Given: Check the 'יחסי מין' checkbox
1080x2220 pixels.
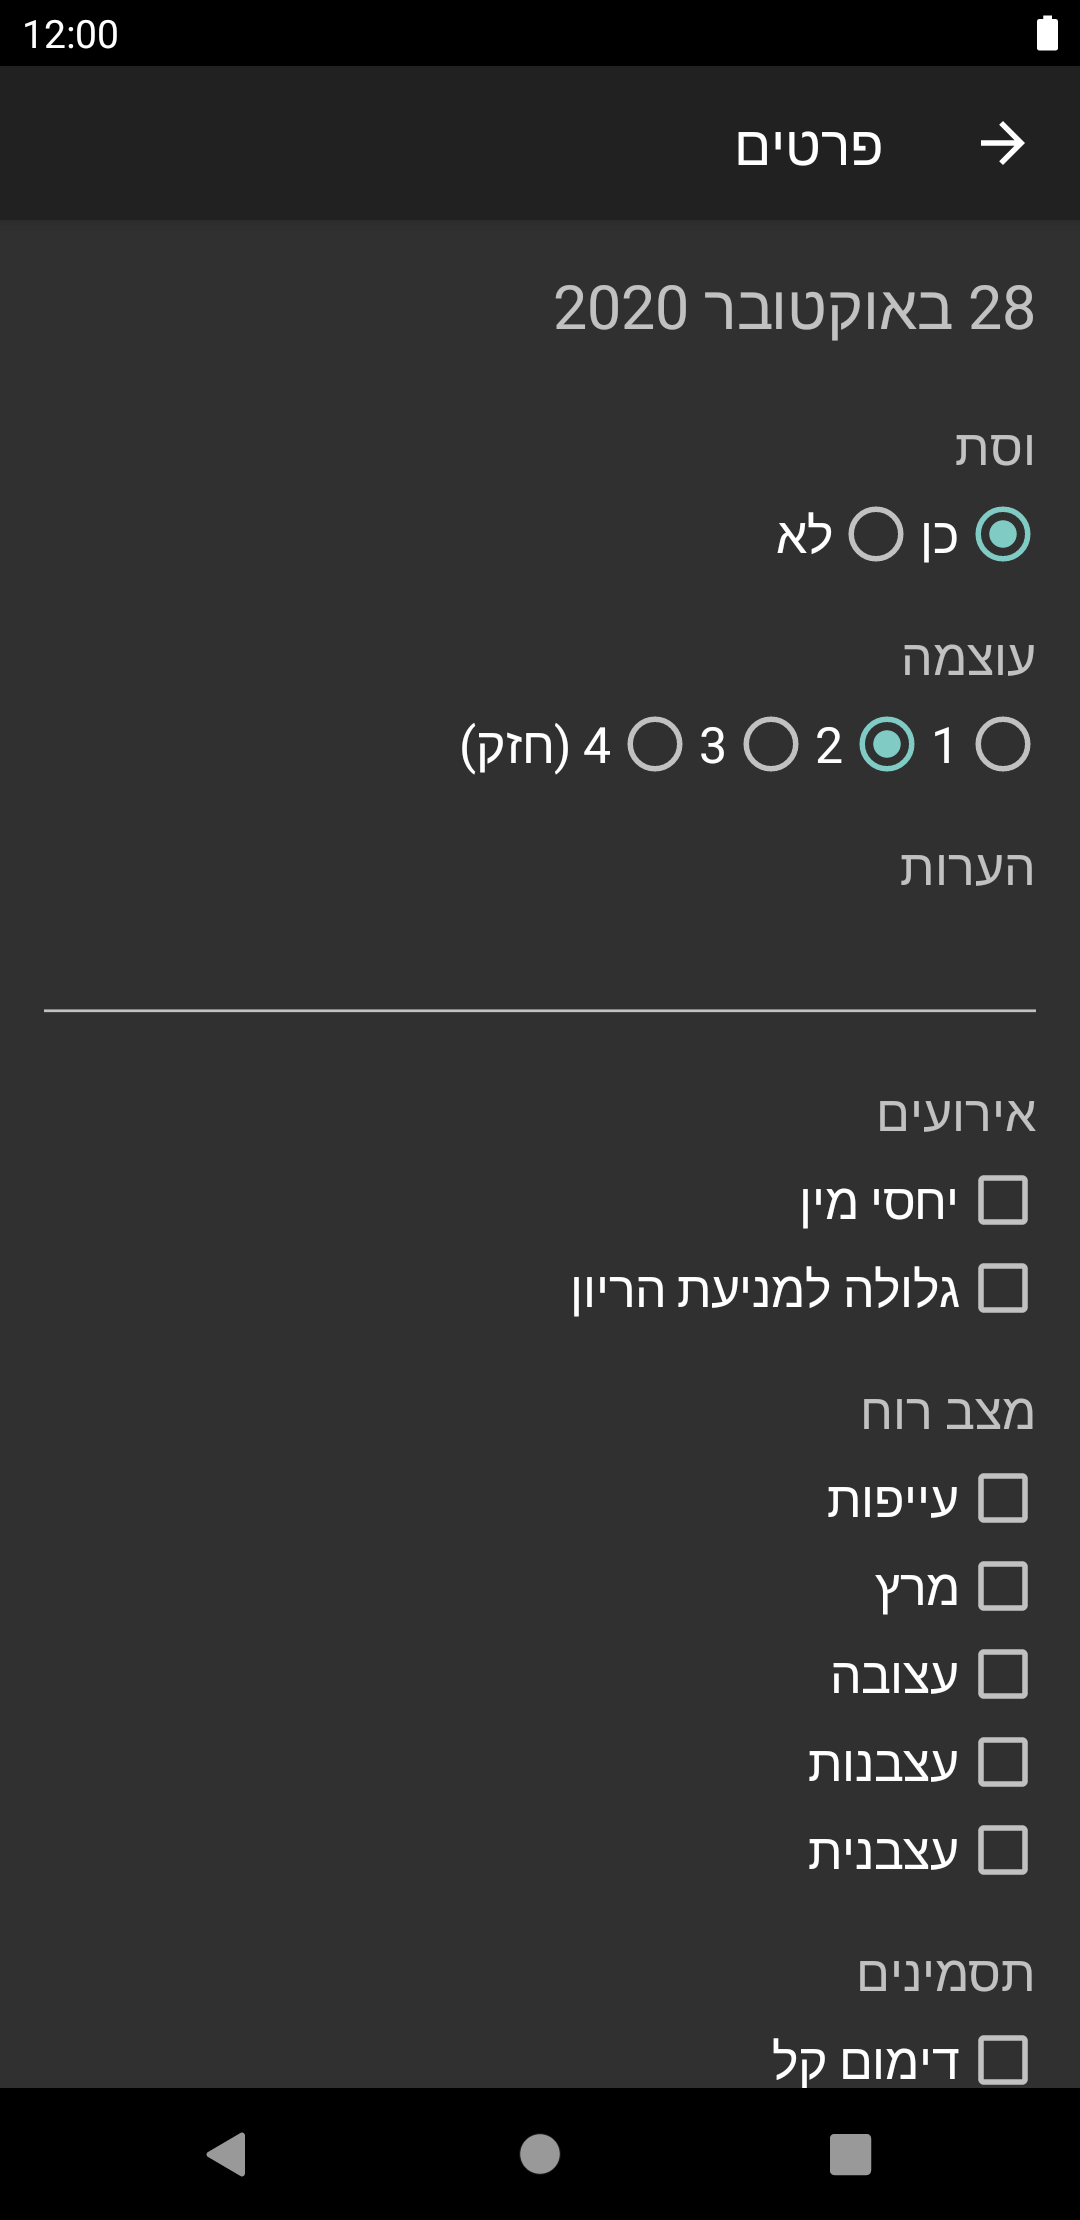Looking at the screenshot, I should click(1002, 1200).
